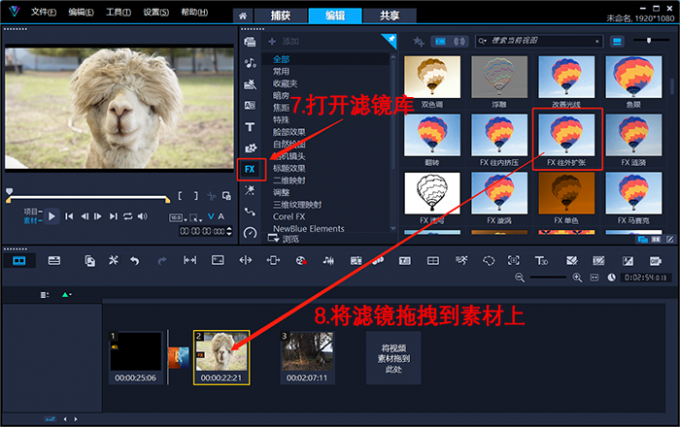Open the speed gauge library icon
This screenshot has height=427, width=680.
click(250, 233)
